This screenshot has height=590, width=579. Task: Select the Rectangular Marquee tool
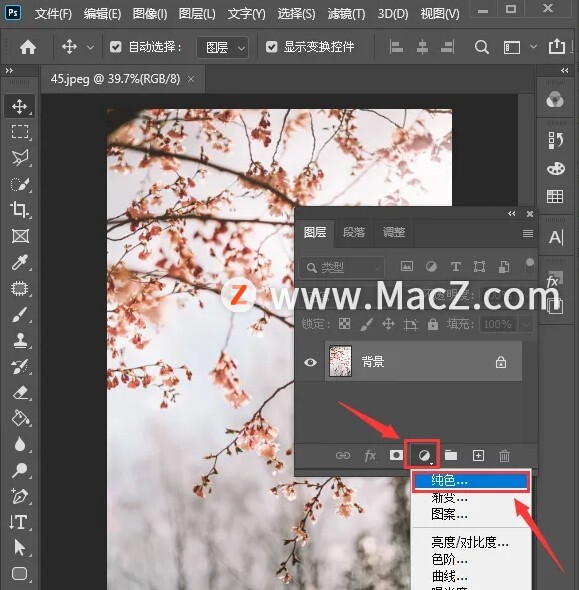coord(19,132)
